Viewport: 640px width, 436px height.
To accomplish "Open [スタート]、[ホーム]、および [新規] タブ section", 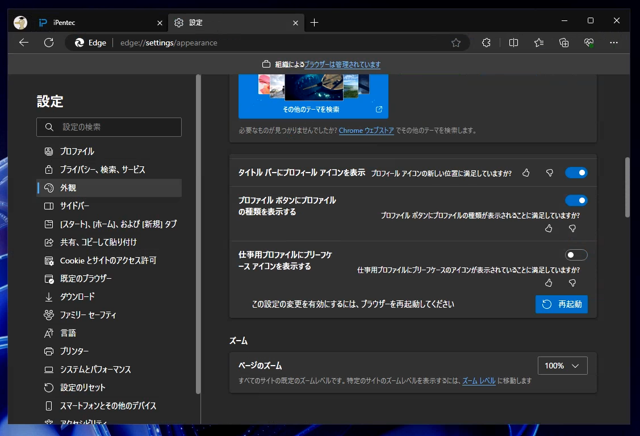I will (109, 224).
